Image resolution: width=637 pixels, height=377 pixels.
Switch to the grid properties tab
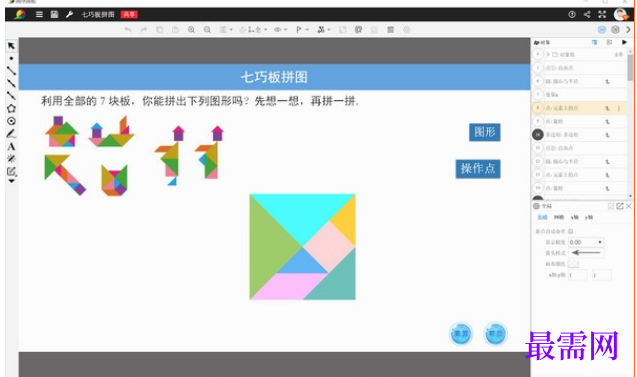click(x=559, y=217)
